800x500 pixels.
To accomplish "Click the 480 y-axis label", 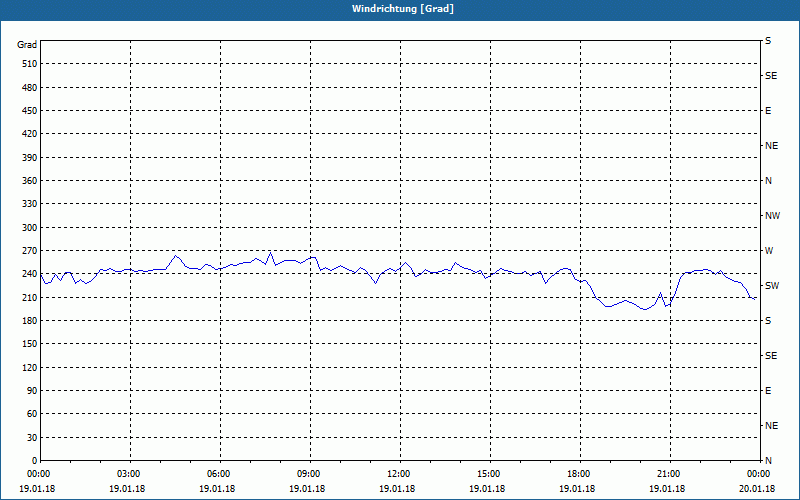I will pos(30,88).
